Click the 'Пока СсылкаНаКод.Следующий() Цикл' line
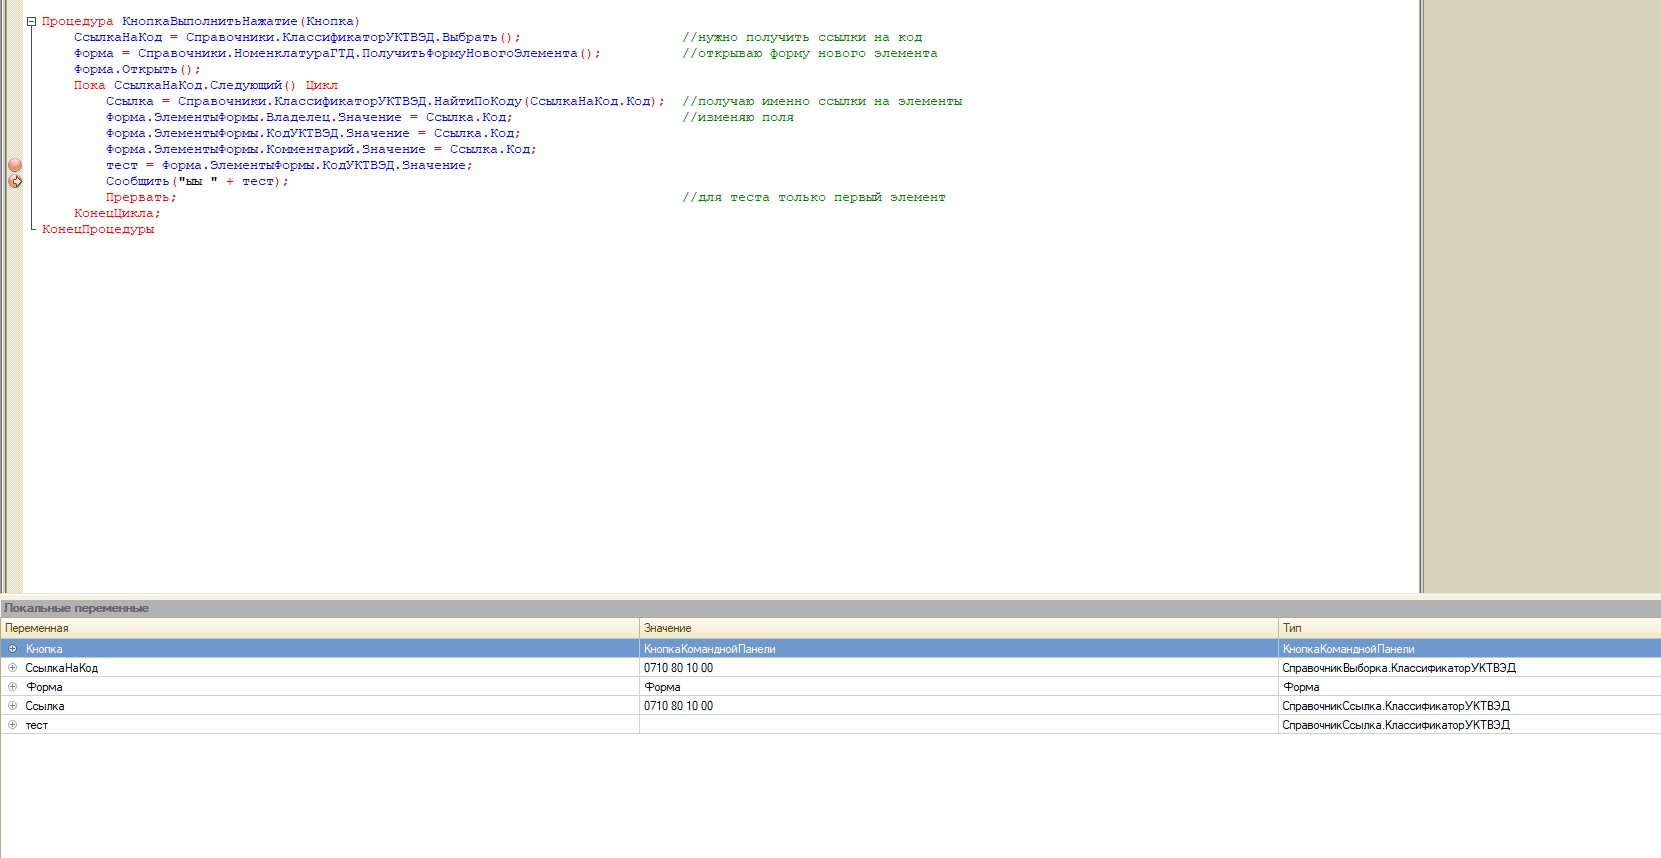The height and width of the screenshot is (858, 1661). tap(205, 85)
